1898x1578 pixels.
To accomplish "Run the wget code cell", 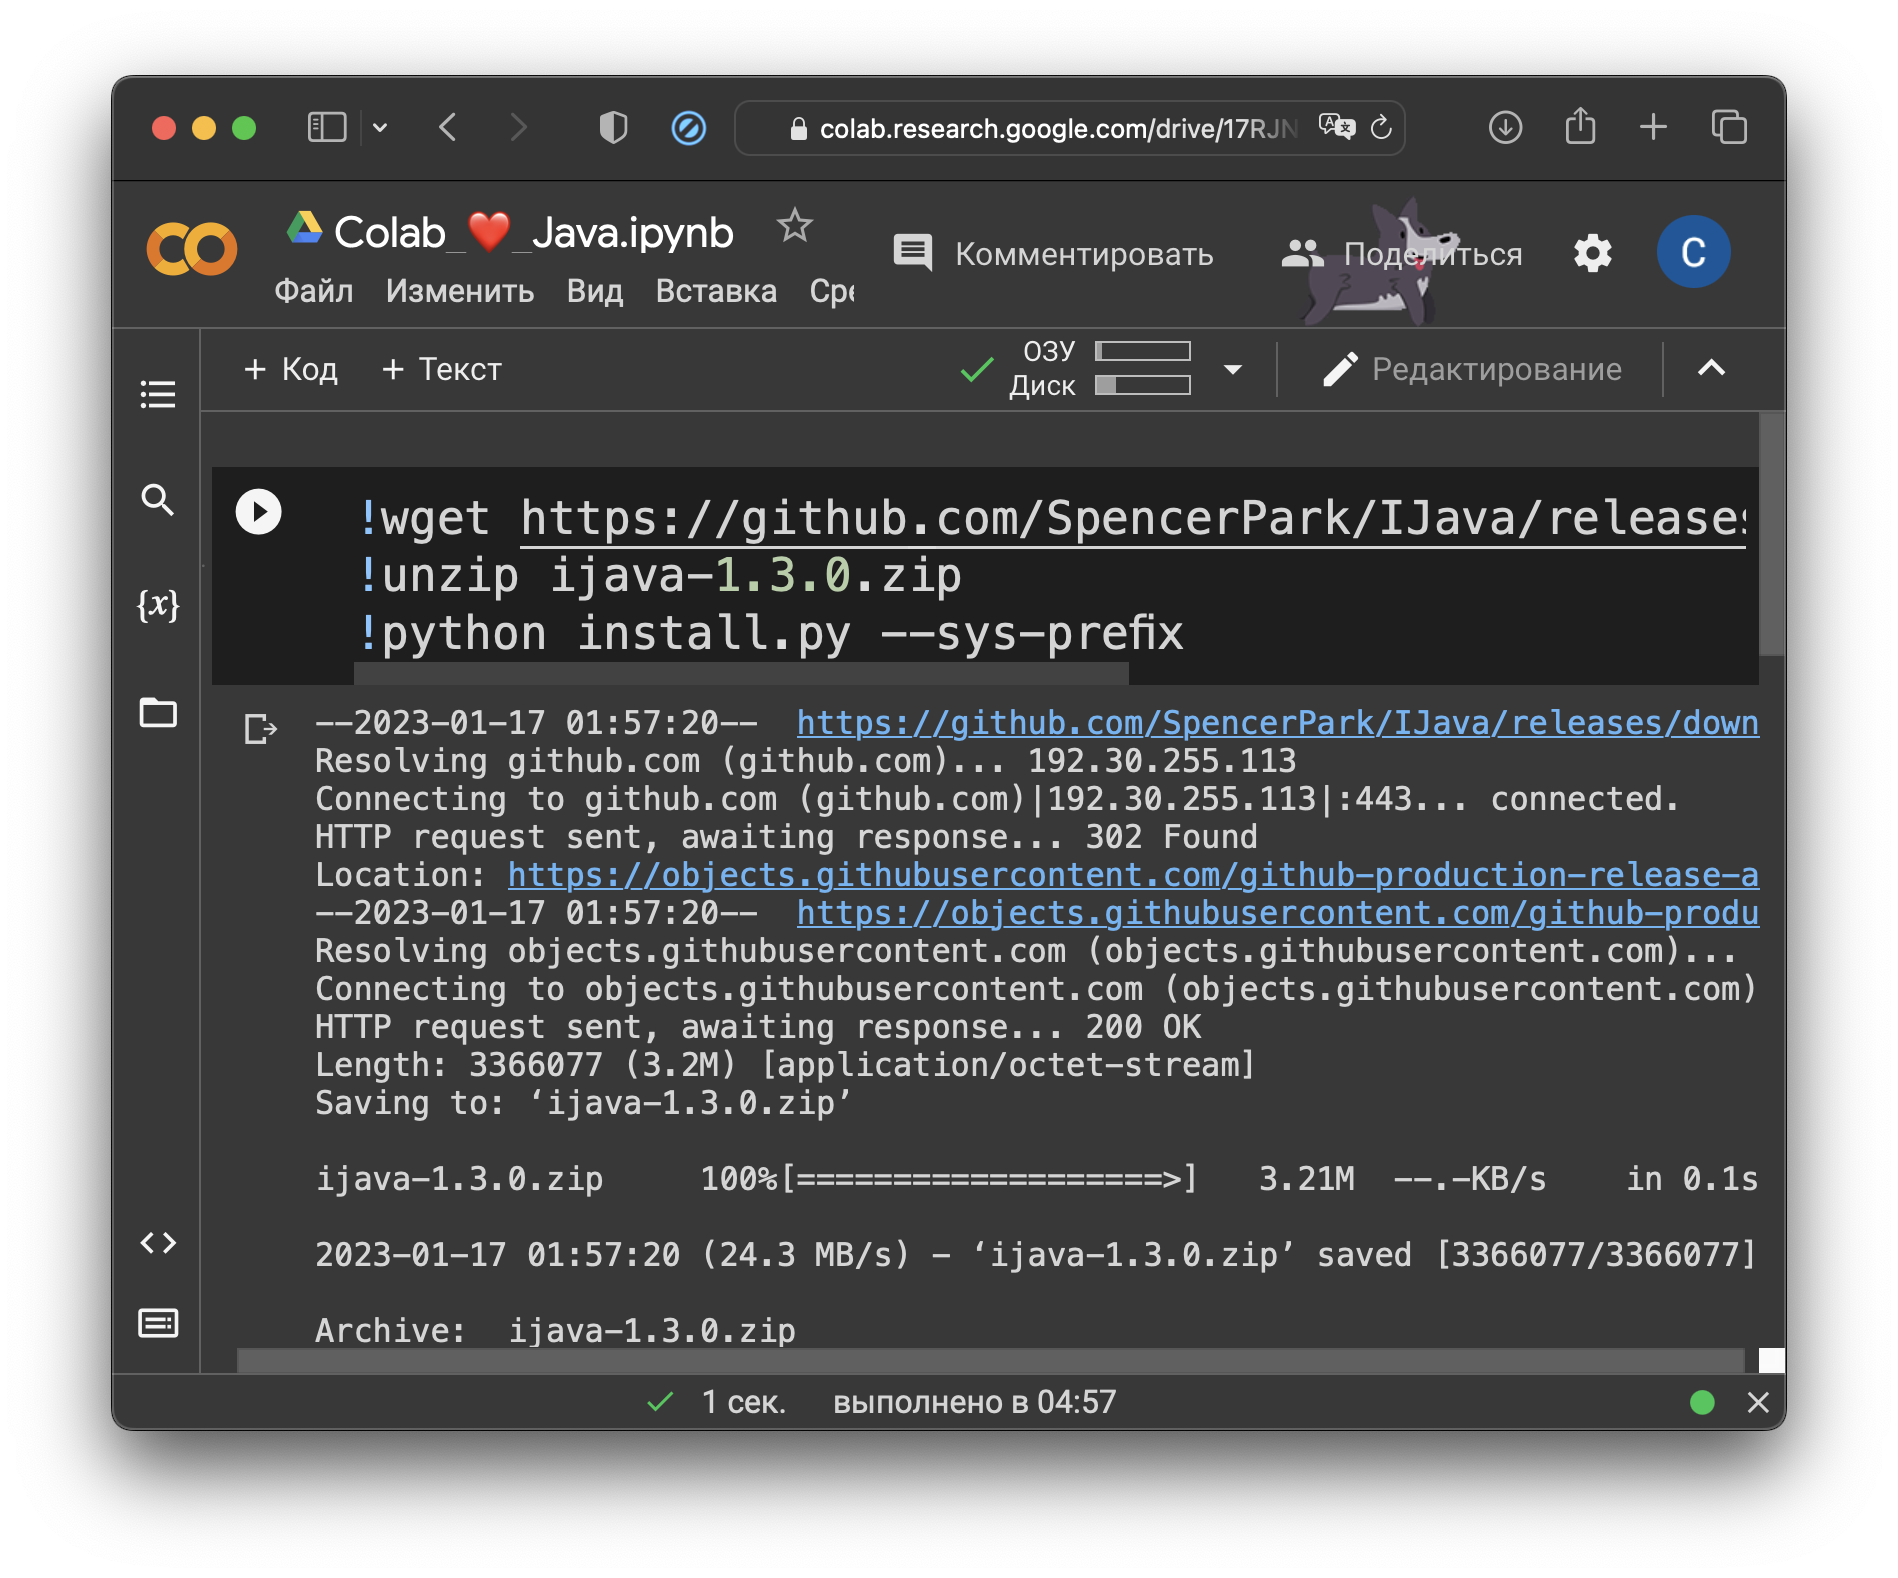I will [259, 512].
